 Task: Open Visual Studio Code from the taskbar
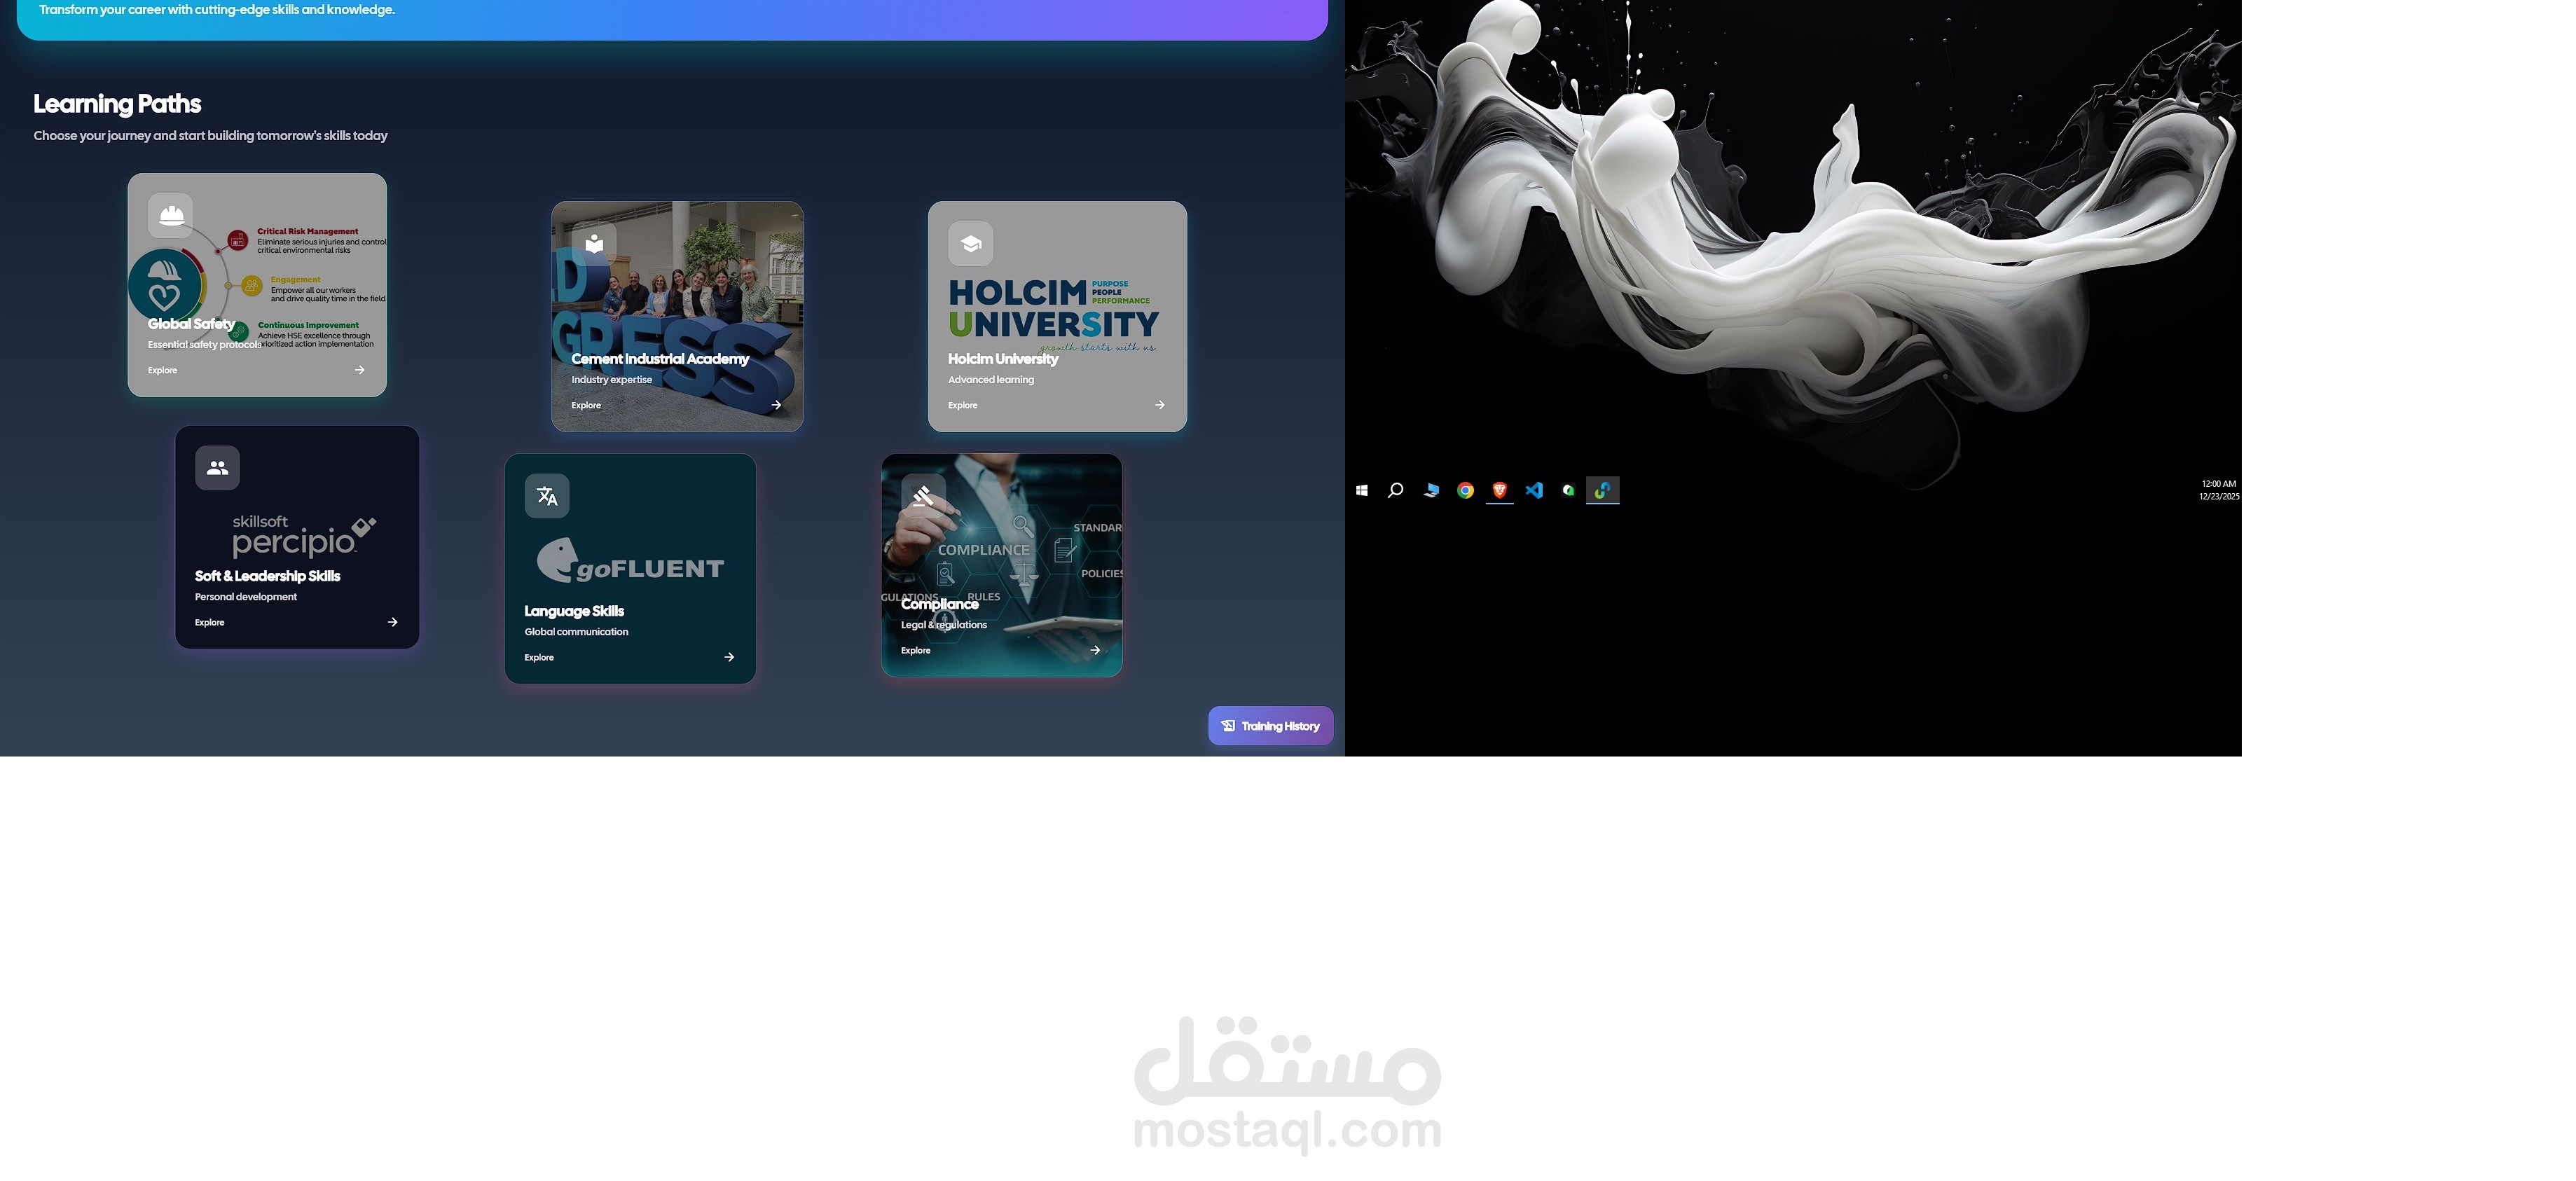click(1534, 490)
